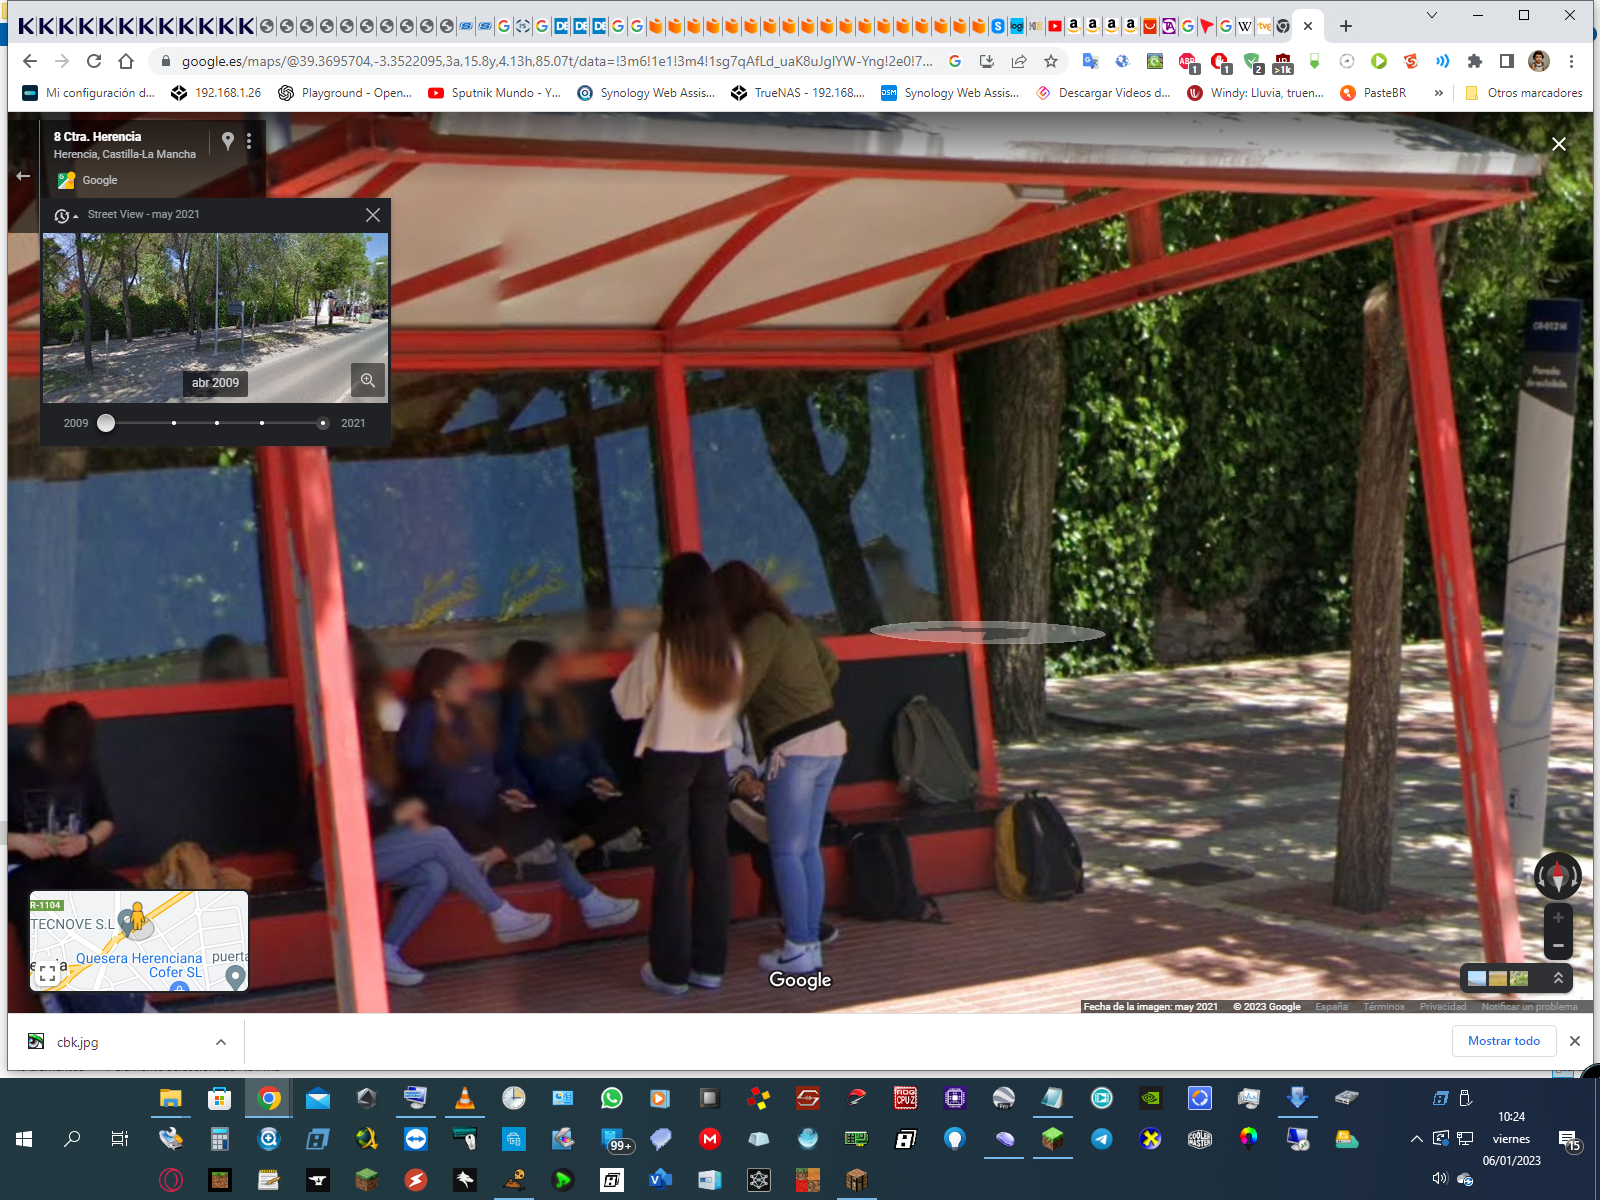Bookmark this page with the star icon

[x=1051, y=61]
